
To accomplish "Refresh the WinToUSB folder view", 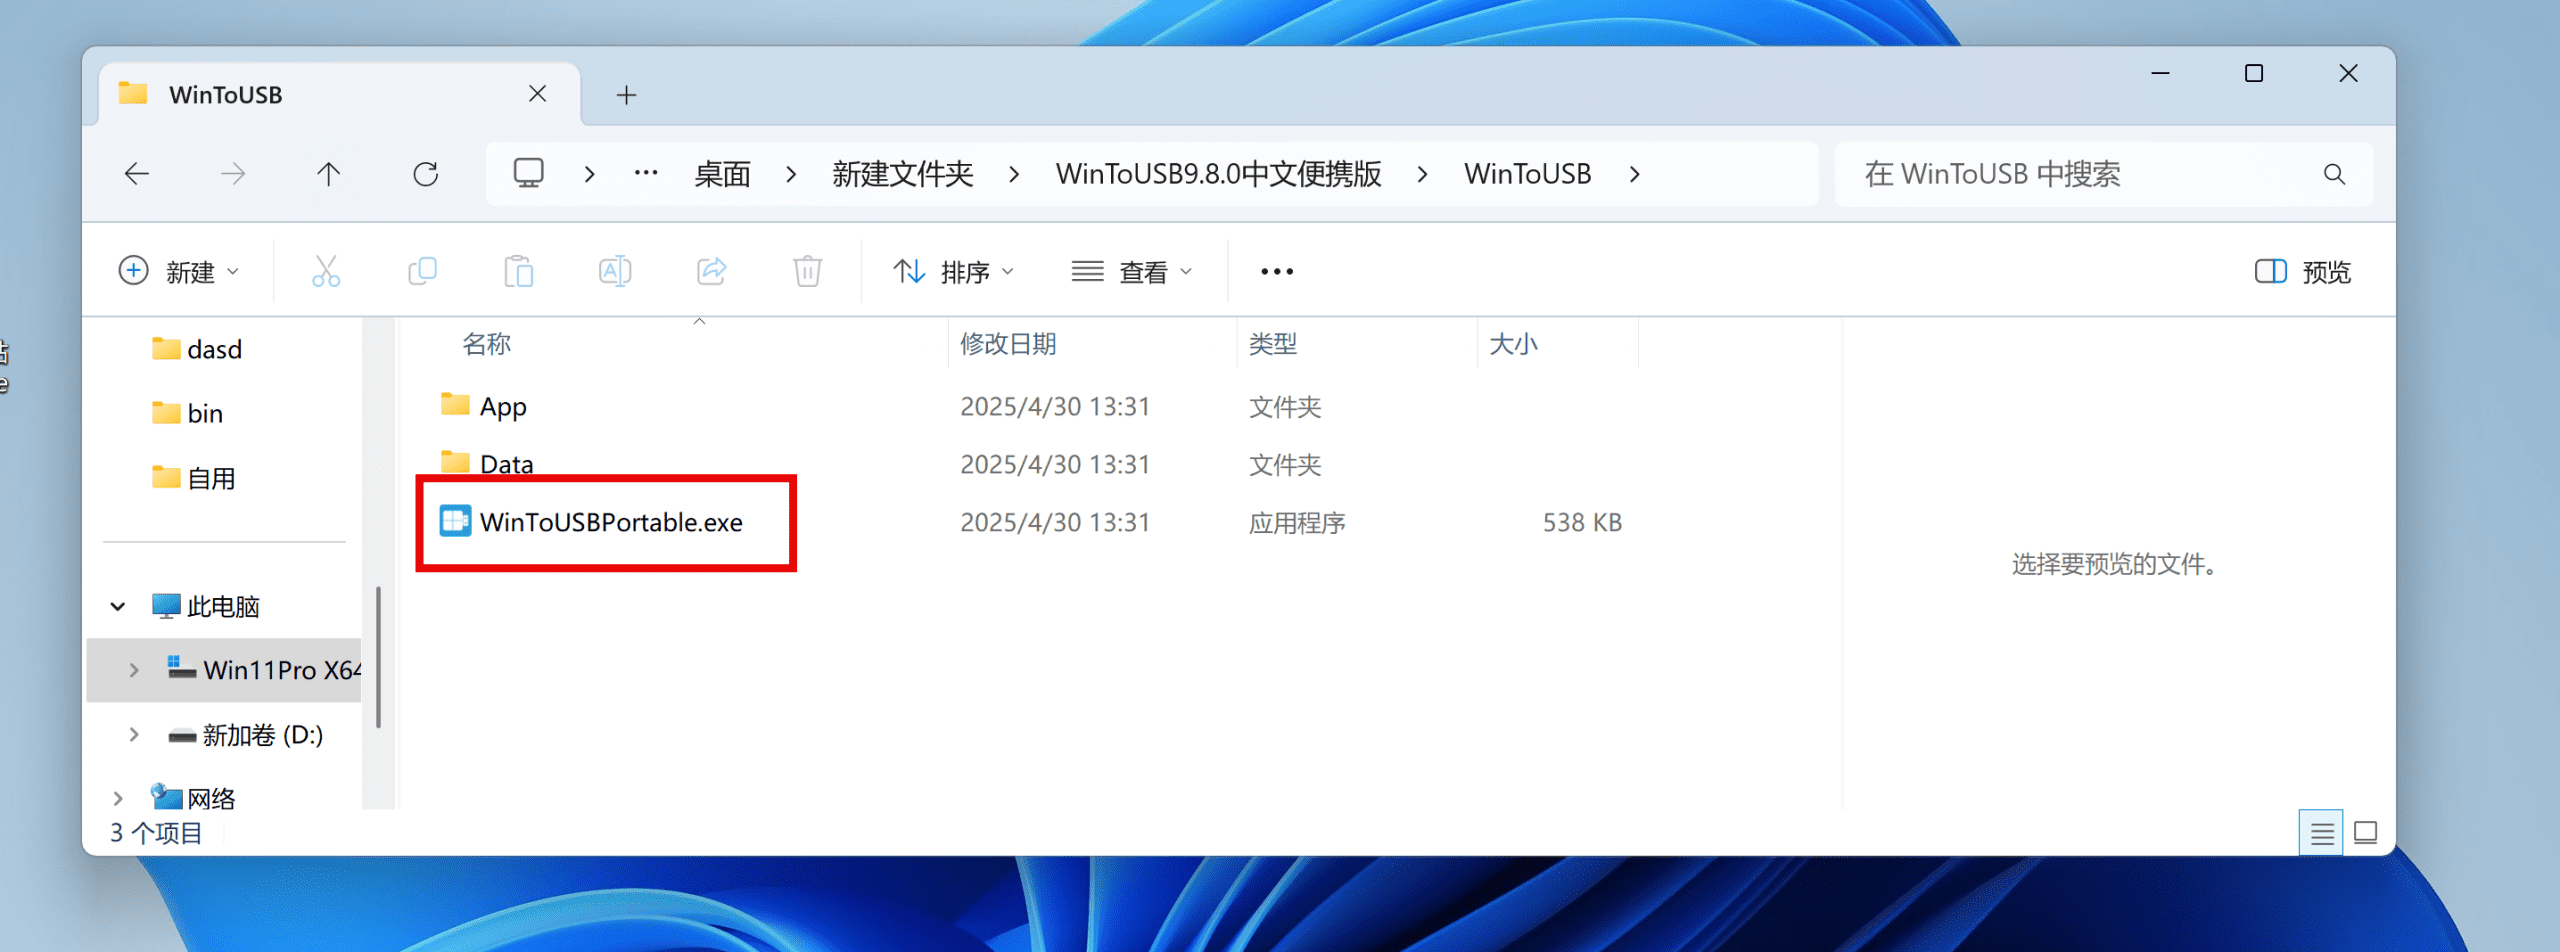I will coord(426,174).
